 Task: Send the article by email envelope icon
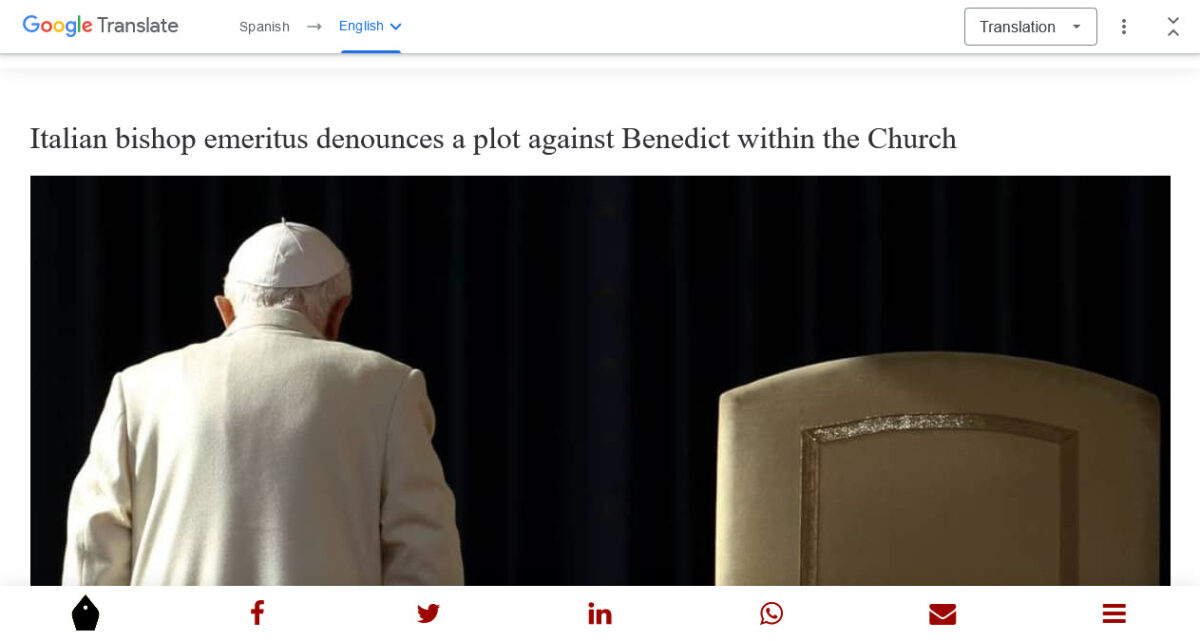click(942, 614)
